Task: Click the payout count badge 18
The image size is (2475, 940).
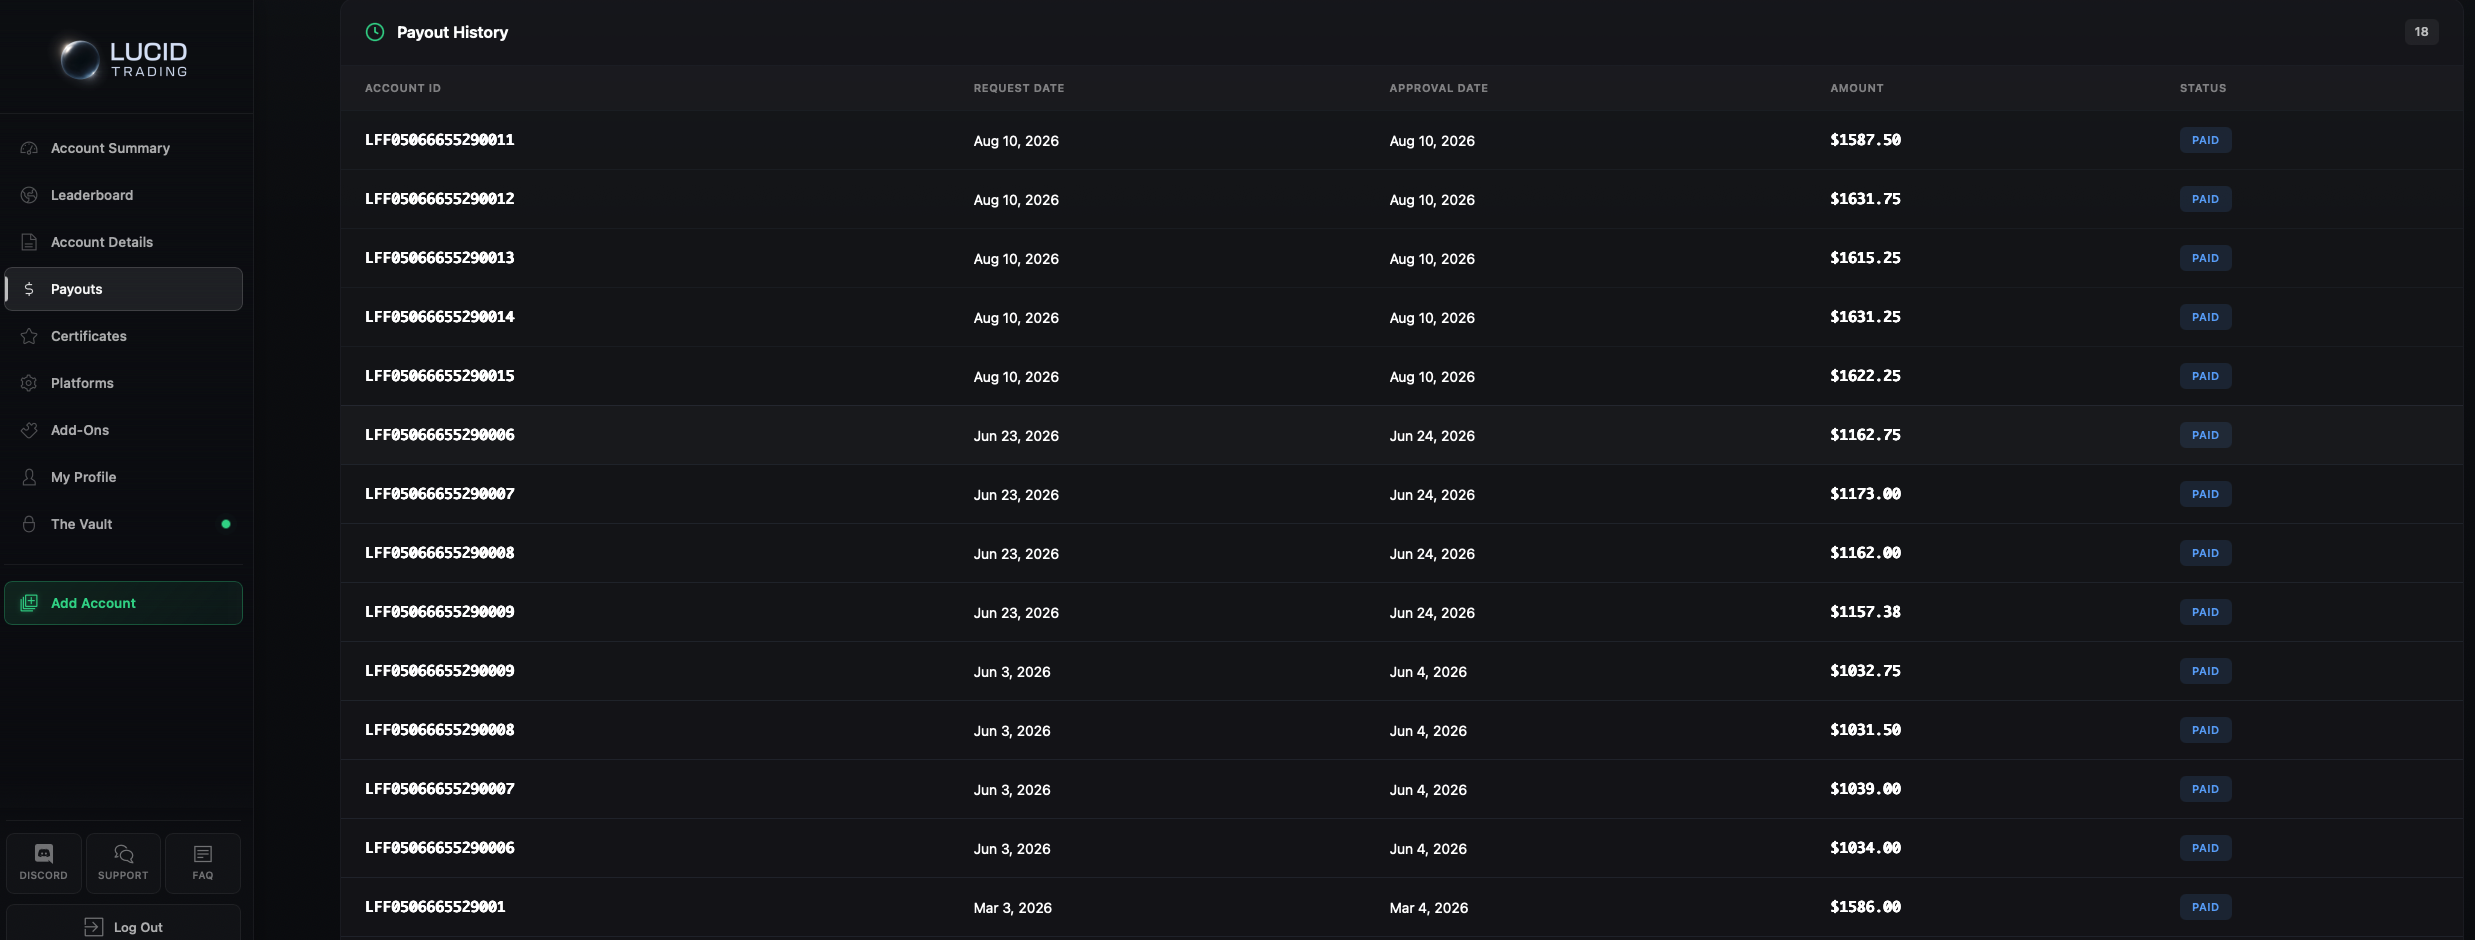Action: click(x=2421, y=32)
